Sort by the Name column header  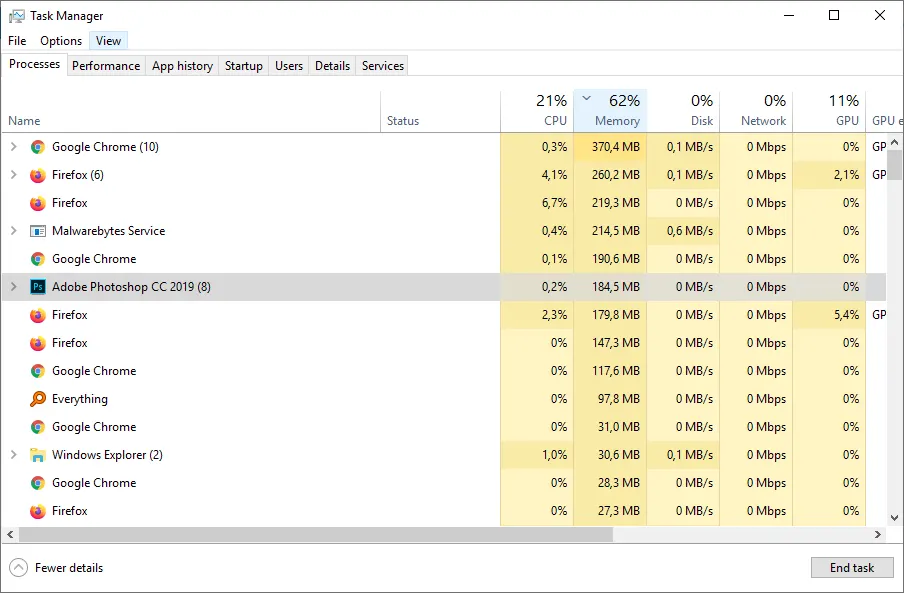click(191, 112)
